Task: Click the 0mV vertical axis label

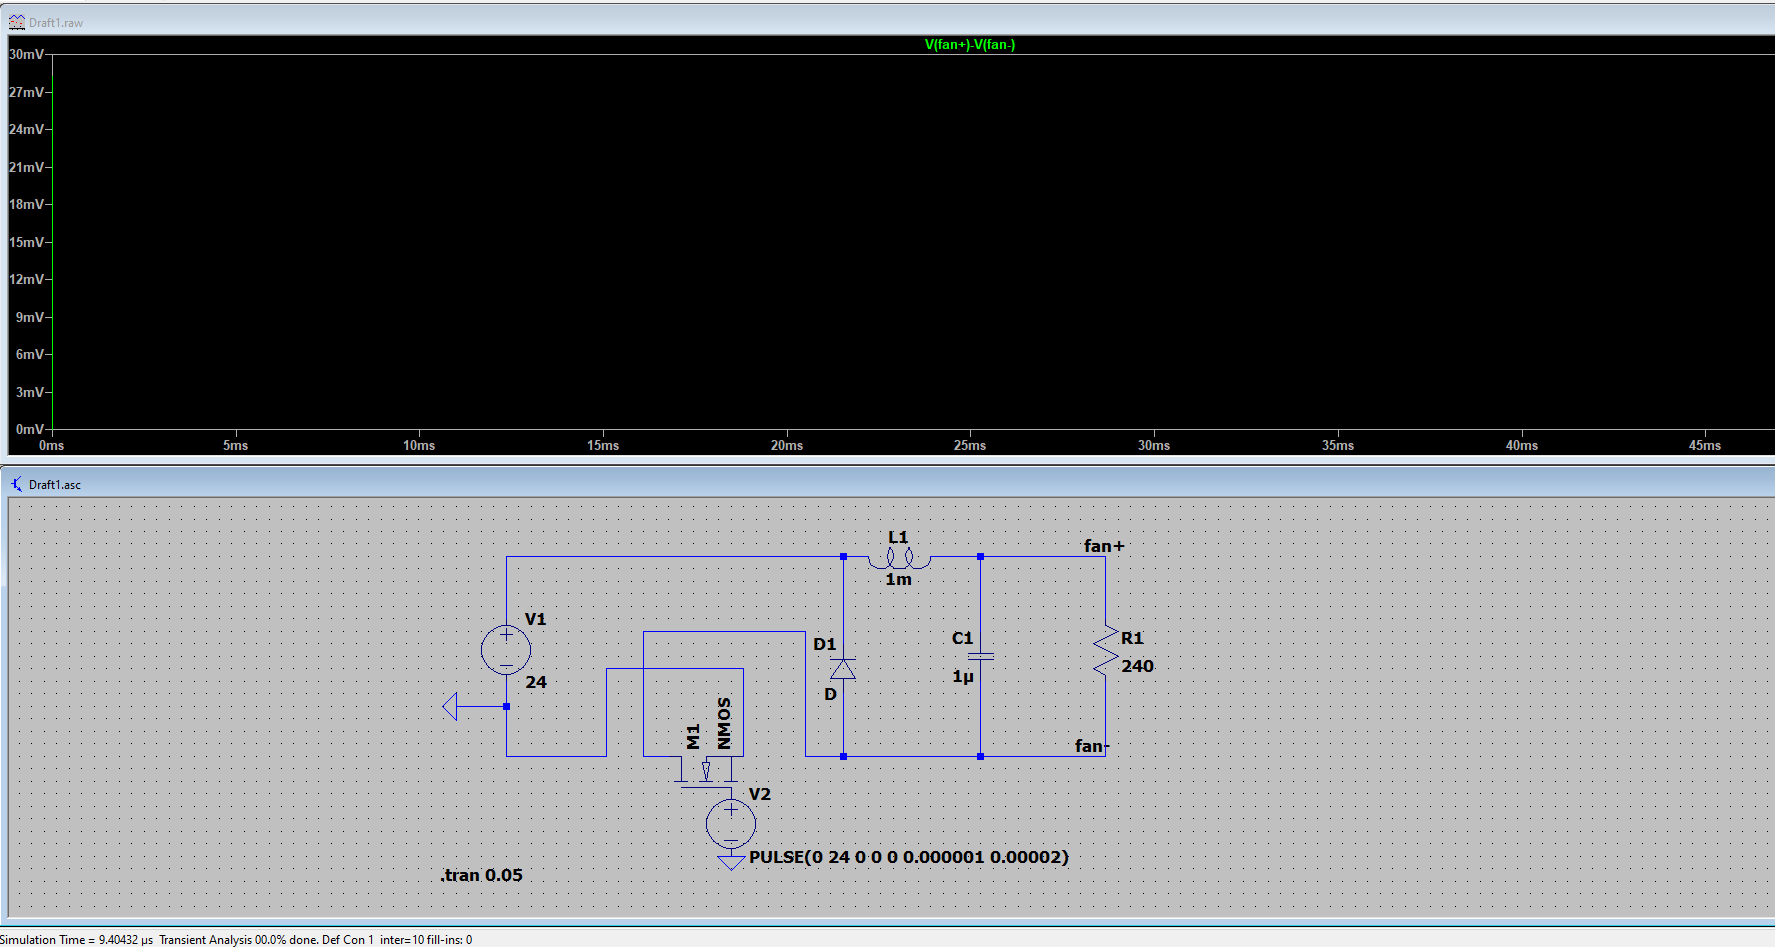Action: coord(30,429)
